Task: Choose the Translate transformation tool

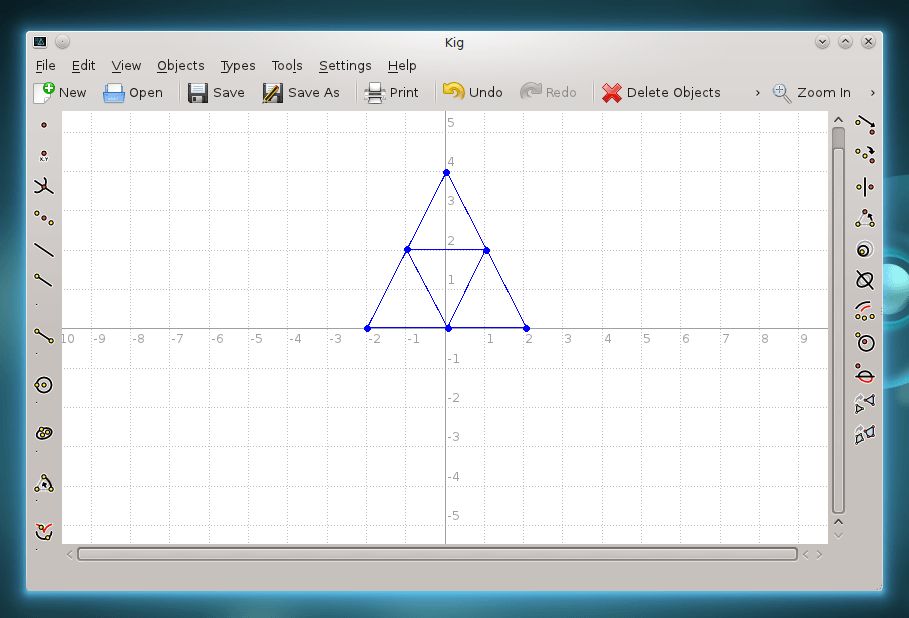Action: pyautogui.click(x=865, y=124)
